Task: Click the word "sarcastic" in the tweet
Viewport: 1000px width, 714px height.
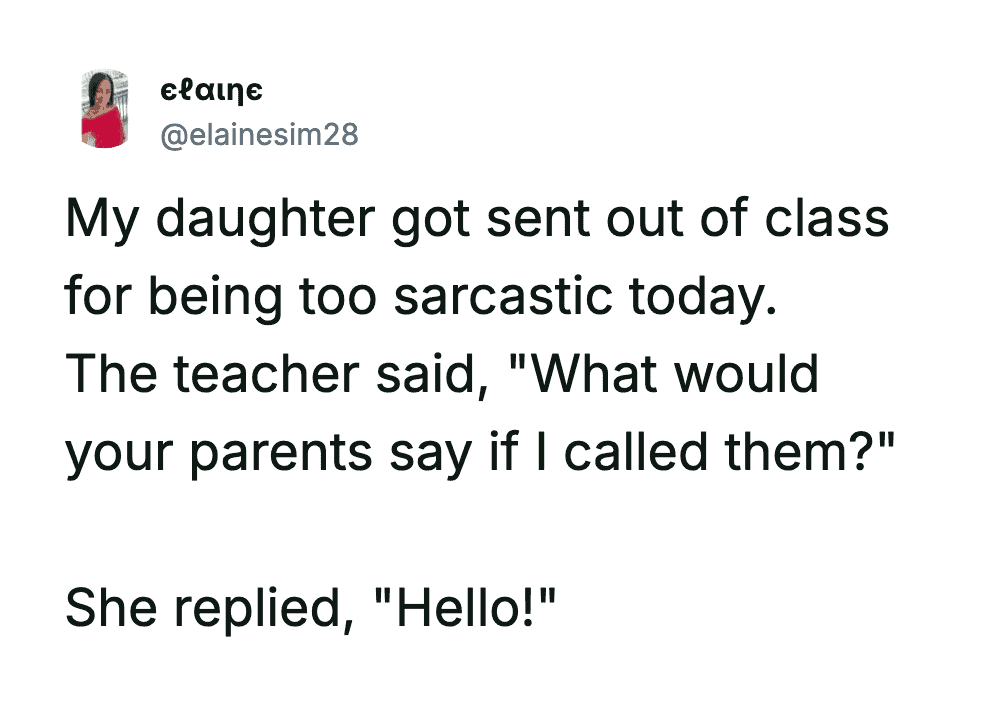Action: (511, 297)
